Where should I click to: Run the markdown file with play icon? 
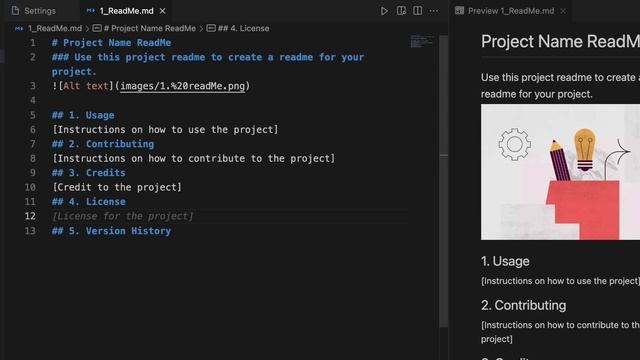coord(384,11)
